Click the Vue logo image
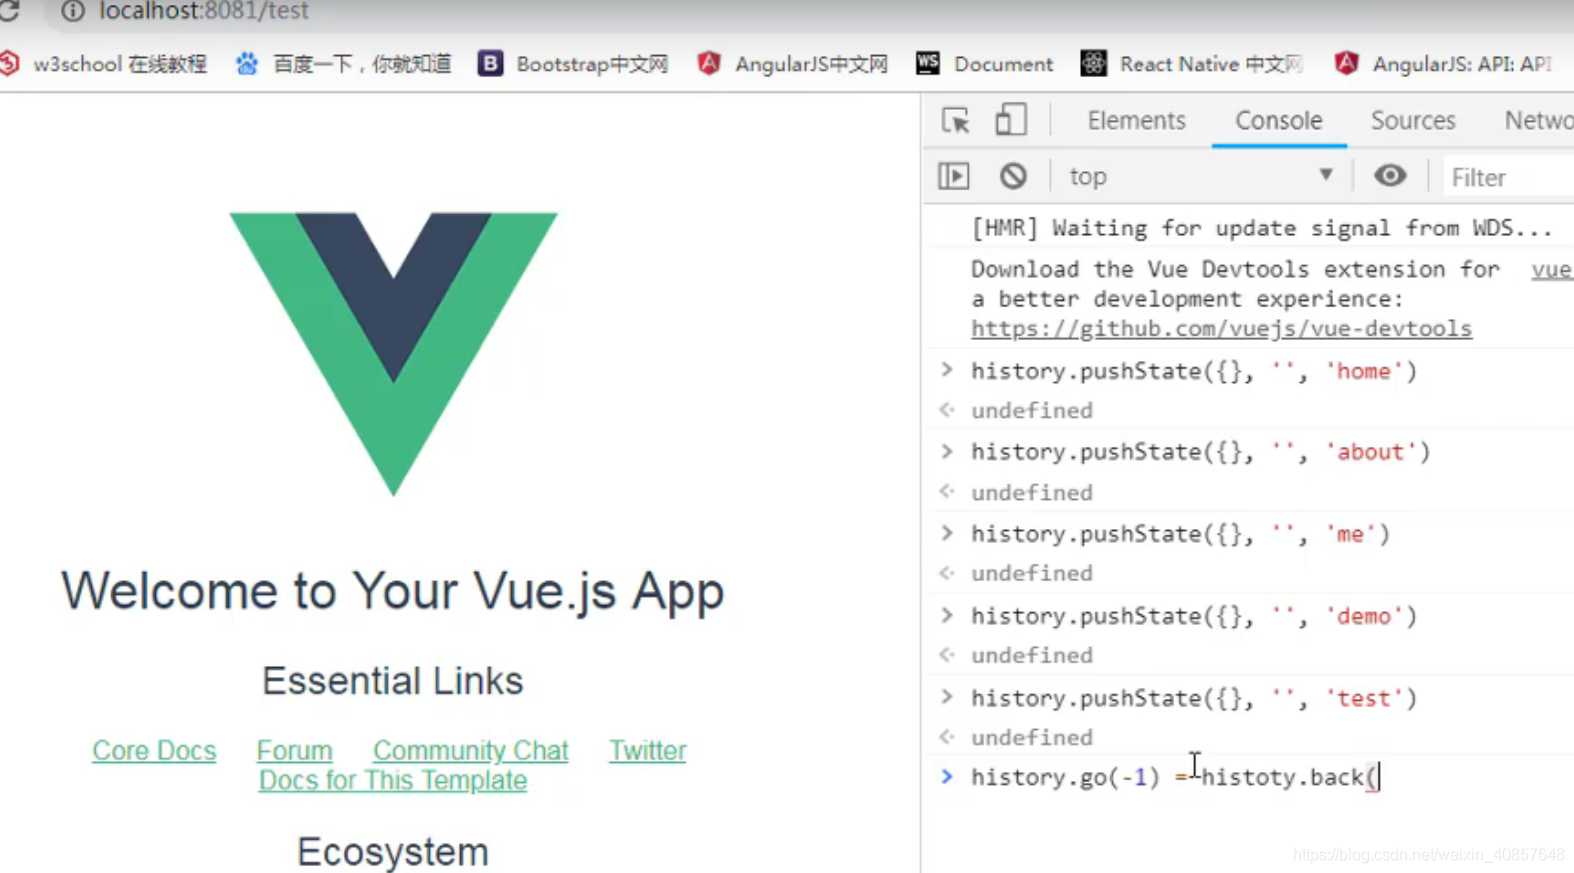The width and height of the screenshot is (1574, 873). tap(393, 353)
